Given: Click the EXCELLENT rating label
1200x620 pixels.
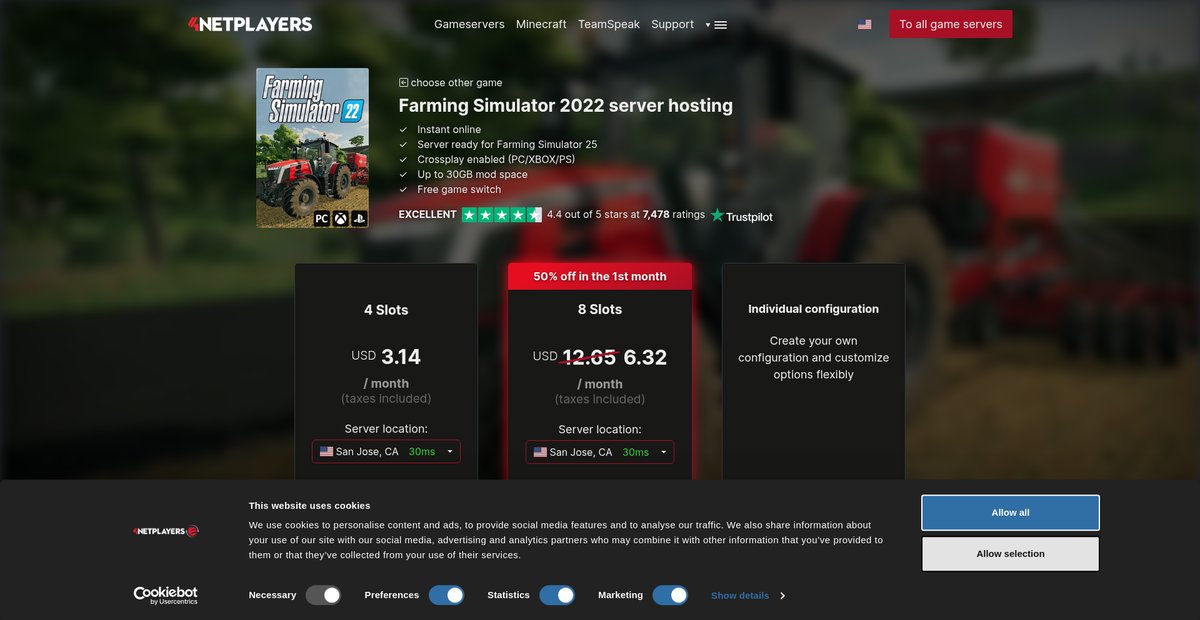Looking at the screenshot, I should [428, 215].
